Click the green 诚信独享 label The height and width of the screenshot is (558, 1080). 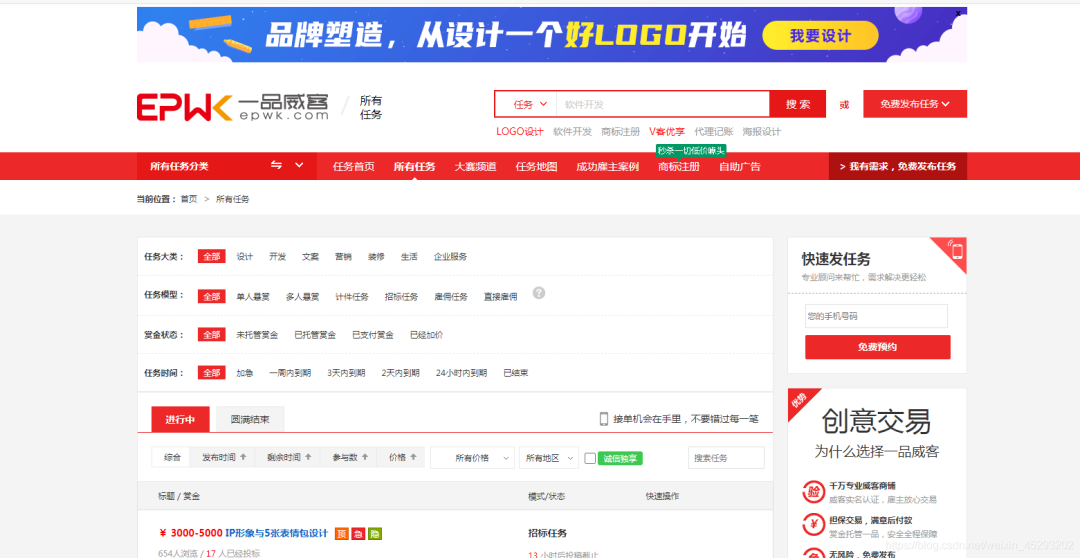[620, 458]
